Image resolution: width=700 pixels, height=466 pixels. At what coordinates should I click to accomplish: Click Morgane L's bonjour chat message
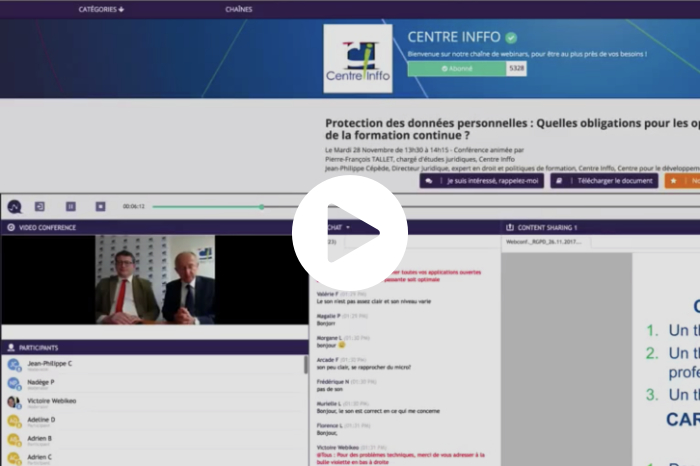(x=343, y=341)
